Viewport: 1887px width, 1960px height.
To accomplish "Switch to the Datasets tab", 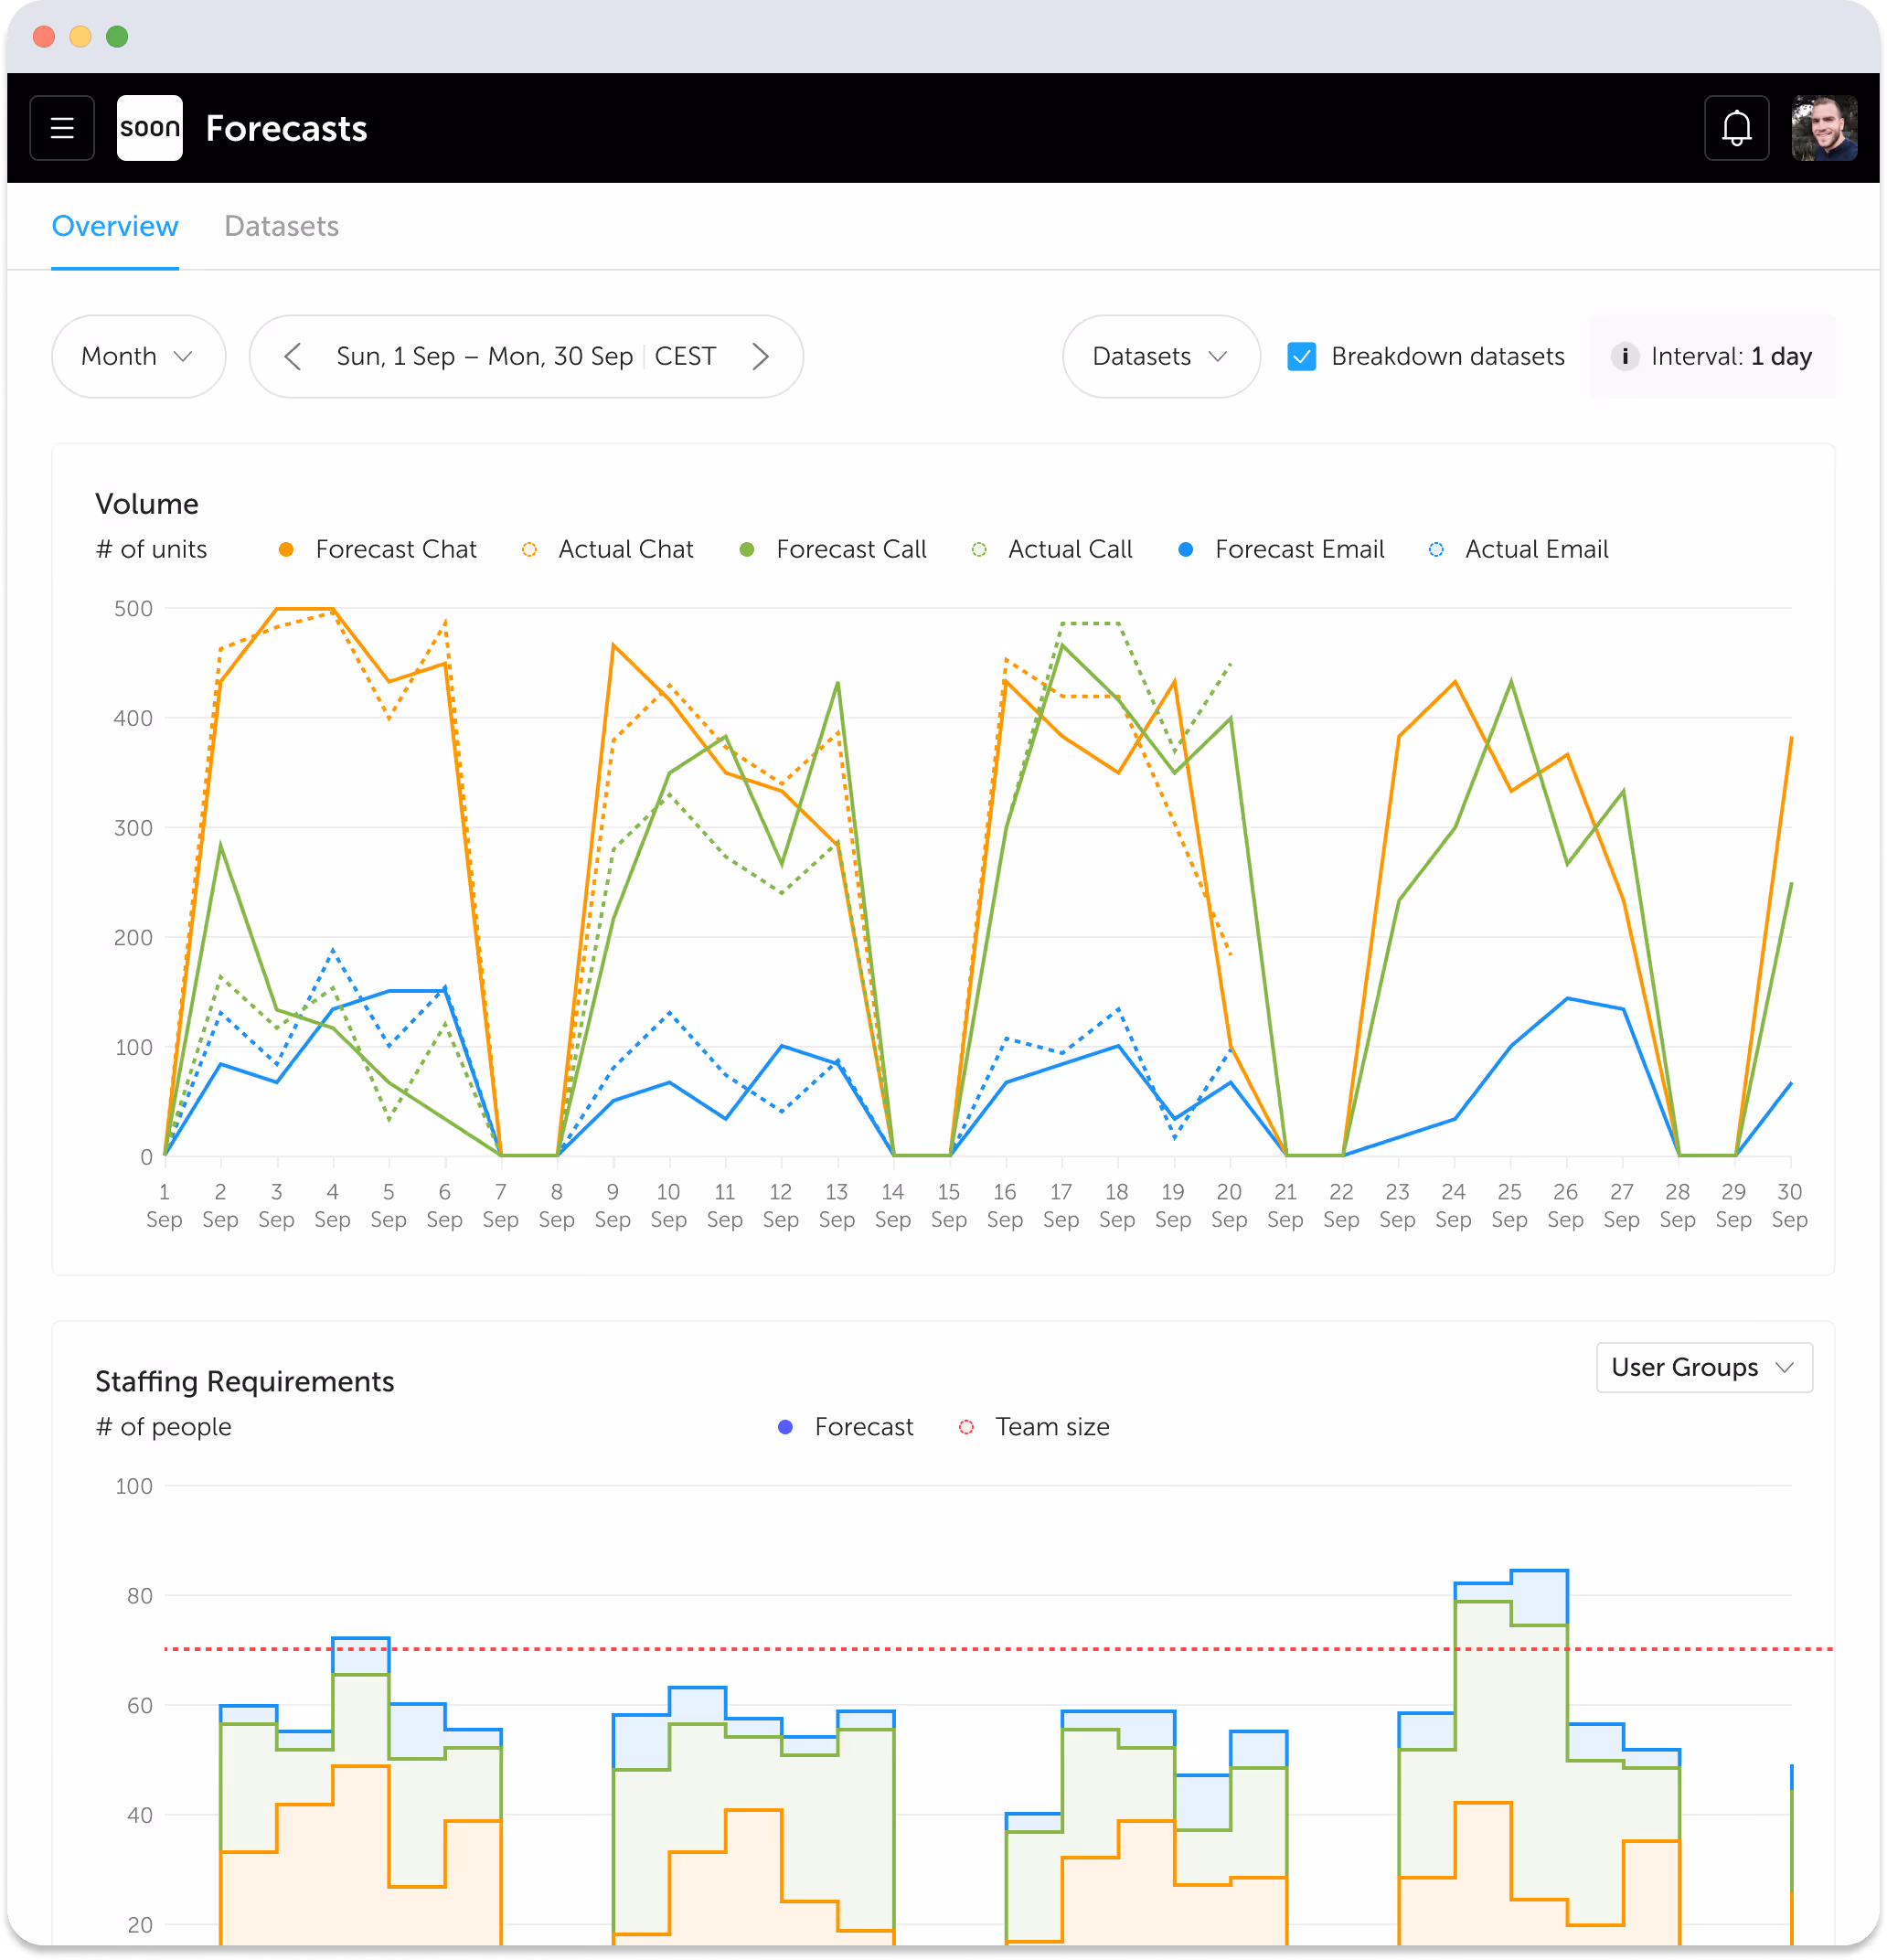I will (x=282, y=226).
